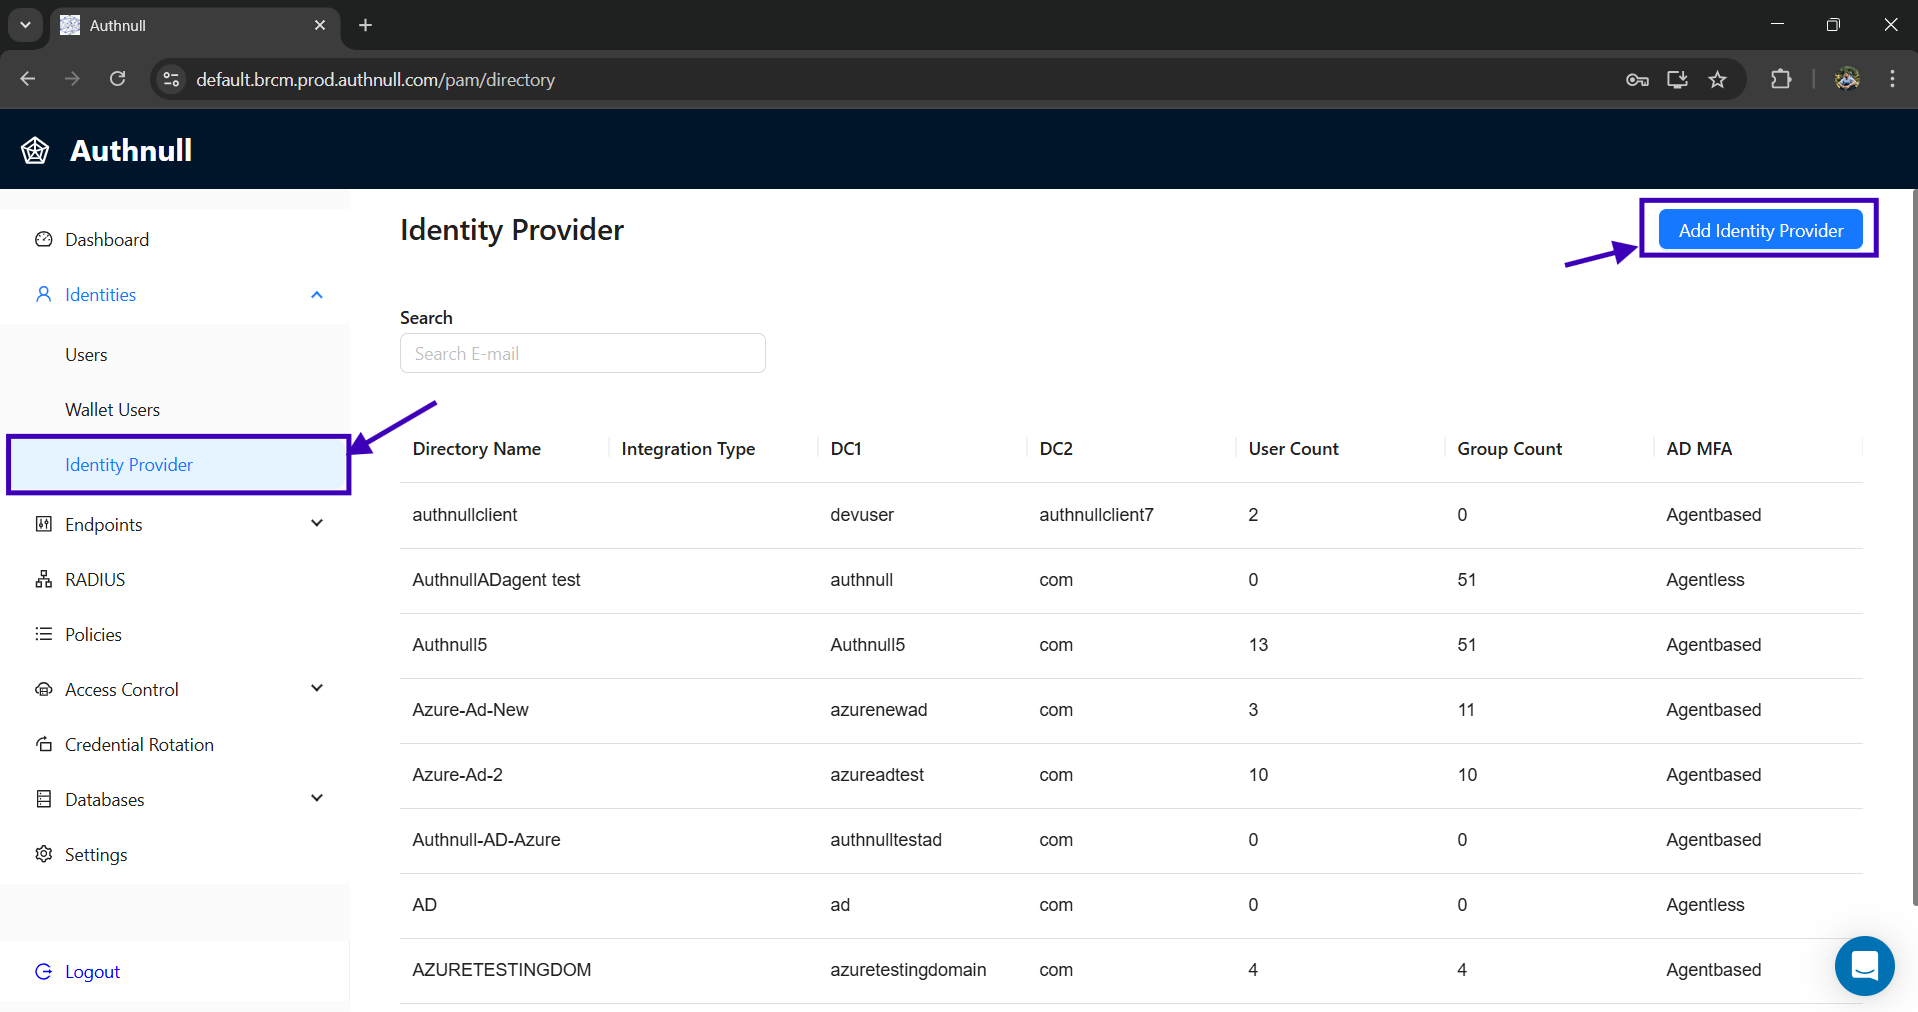Click the Credential Rotation icon

tap(43, 744)
